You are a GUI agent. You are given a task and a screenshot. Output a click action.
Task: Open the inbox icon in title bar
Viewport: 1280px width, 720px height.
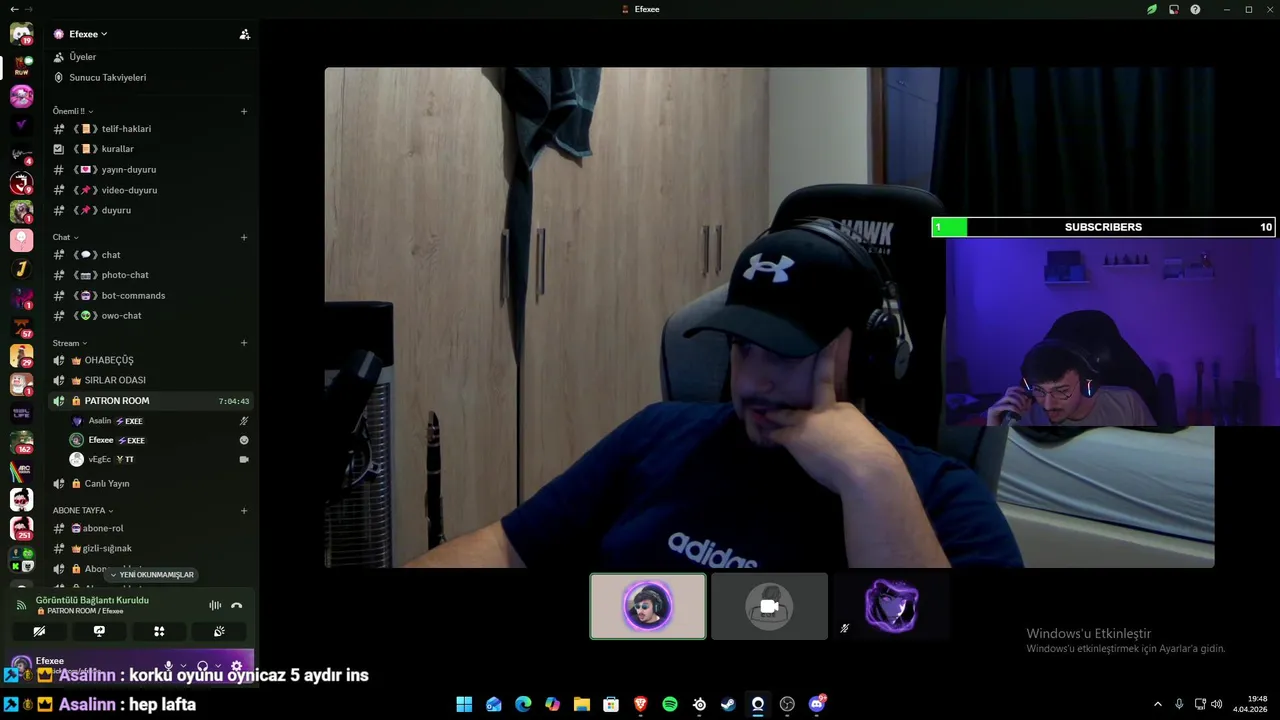[1174, 9]
